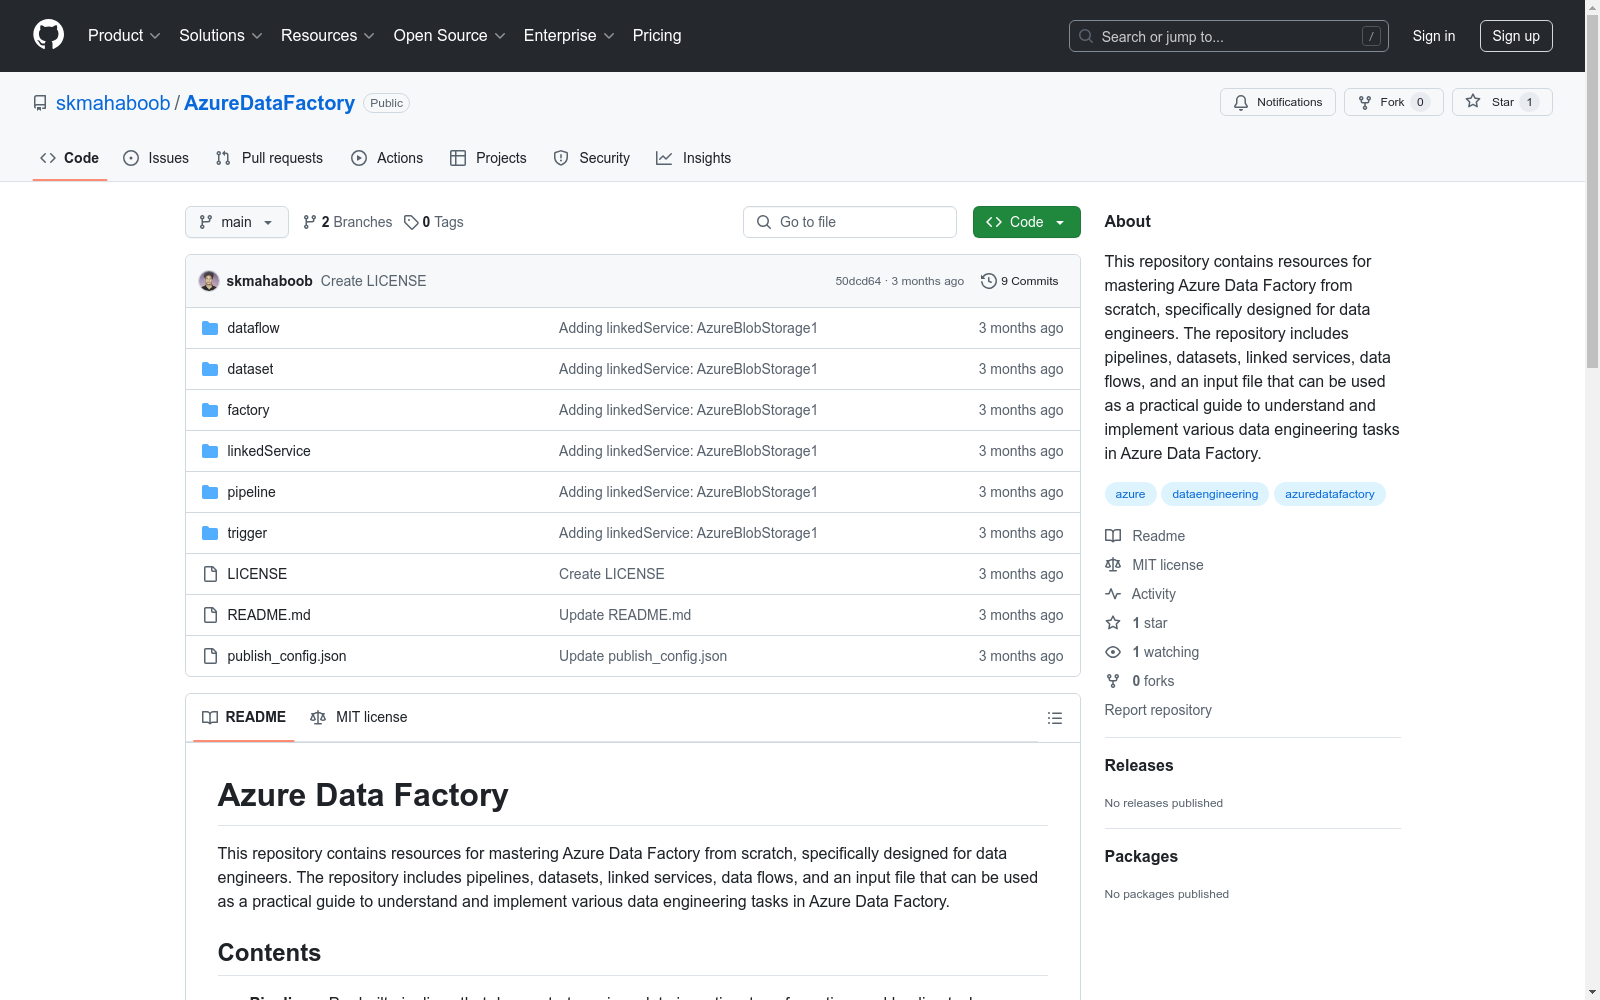Image resolution: width=1600 pixels, height=1000 pixels.
Task: Open commit 50dcd64 hash link
Action: pyautogui.click(x=858, y=281)
